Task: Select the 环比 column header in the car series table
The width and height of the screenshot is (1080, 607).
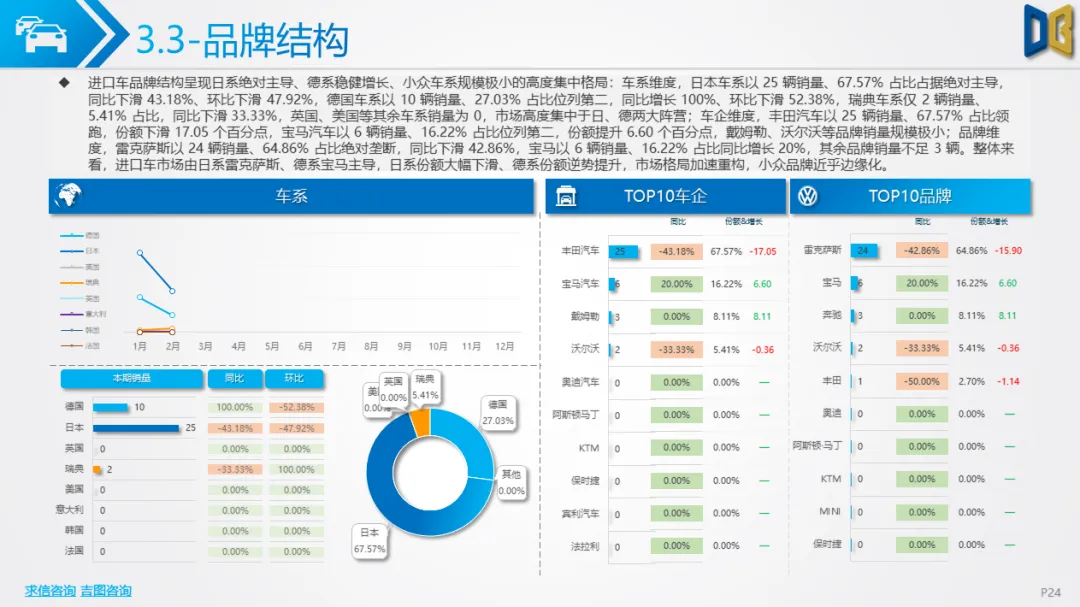Action: pos(293,380)
